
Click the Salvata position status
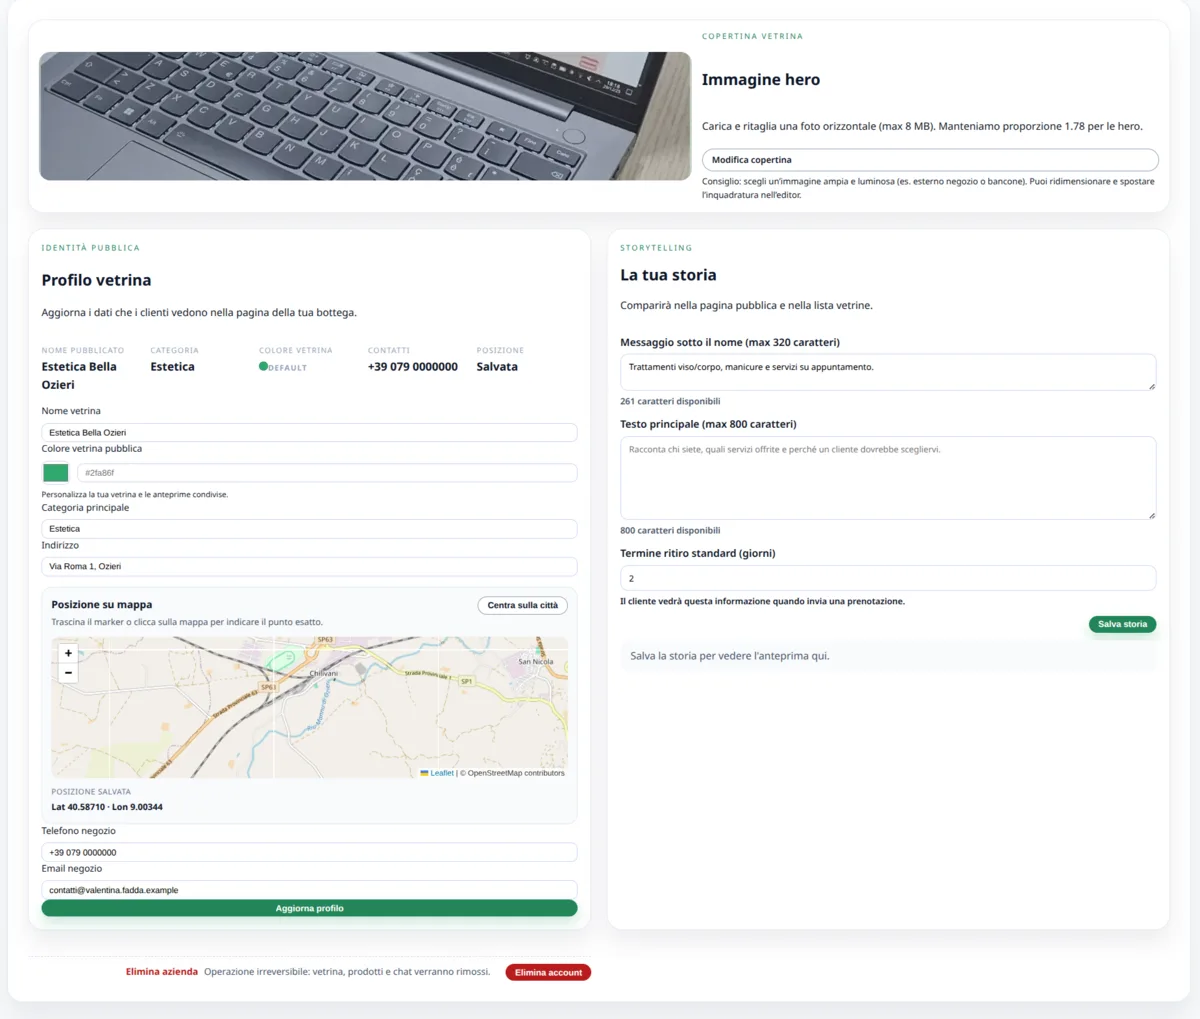pyautogui.click(x=497, y=367)
